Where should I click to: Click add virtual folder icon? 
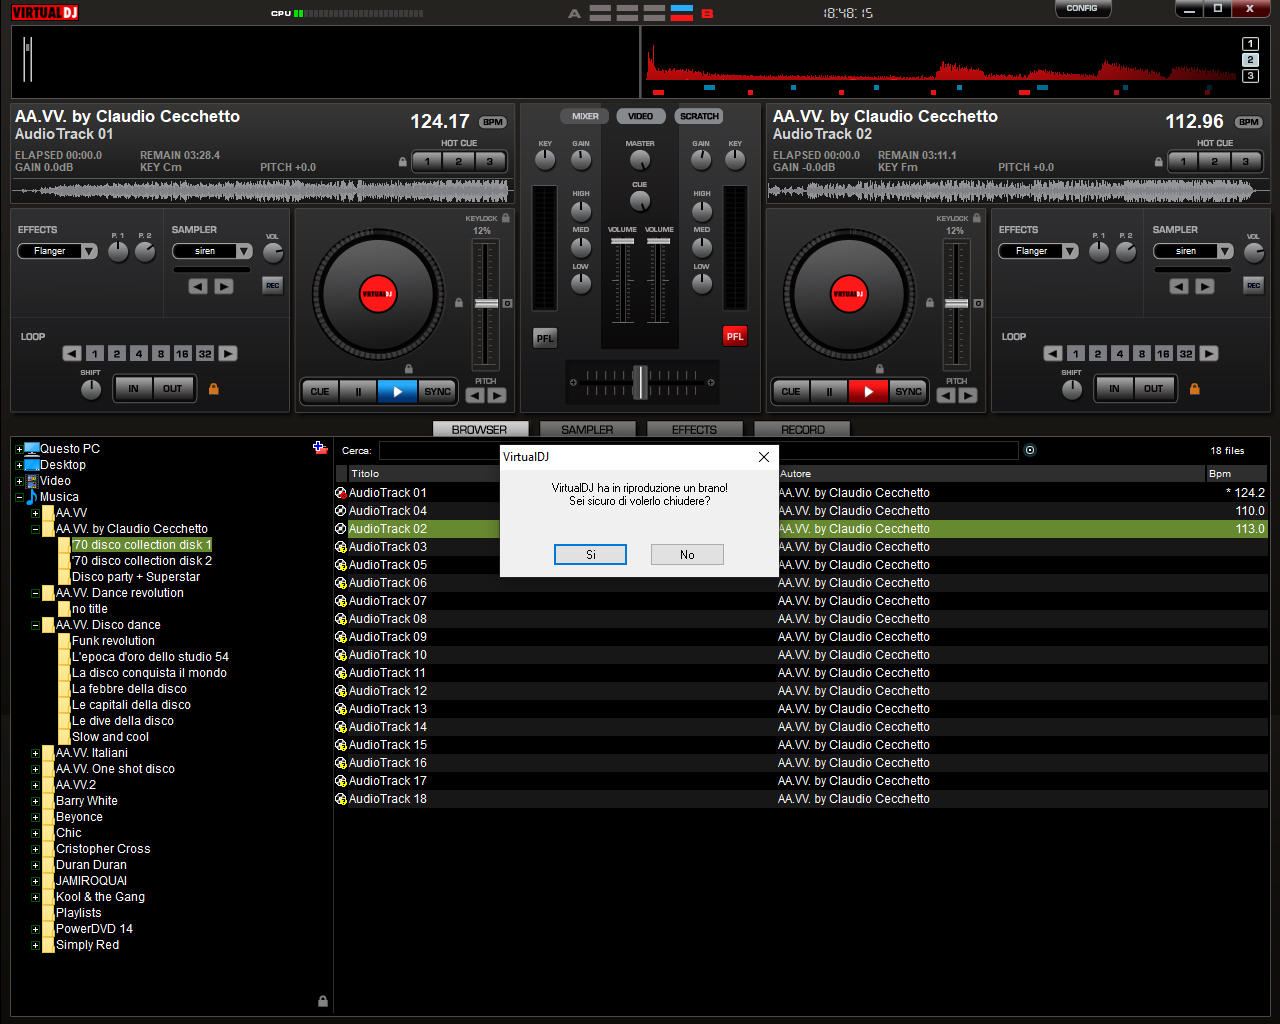point(320,448)
